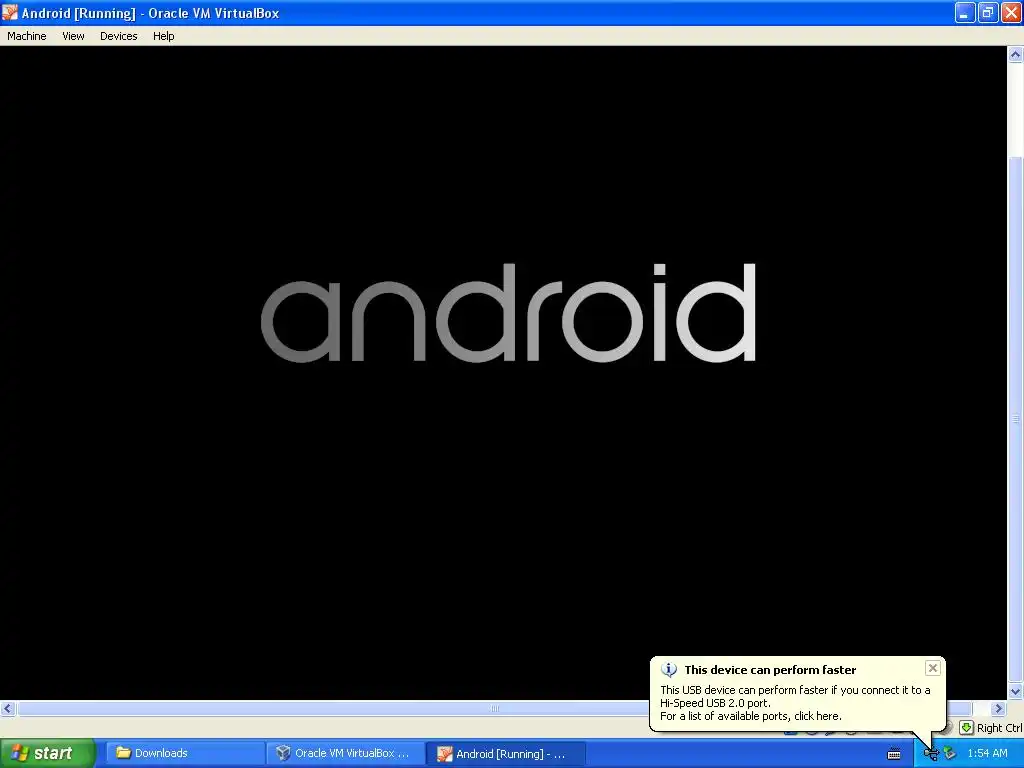Open the View menu
Viewport: 1024px width, 768px height.
click(73, 36)
